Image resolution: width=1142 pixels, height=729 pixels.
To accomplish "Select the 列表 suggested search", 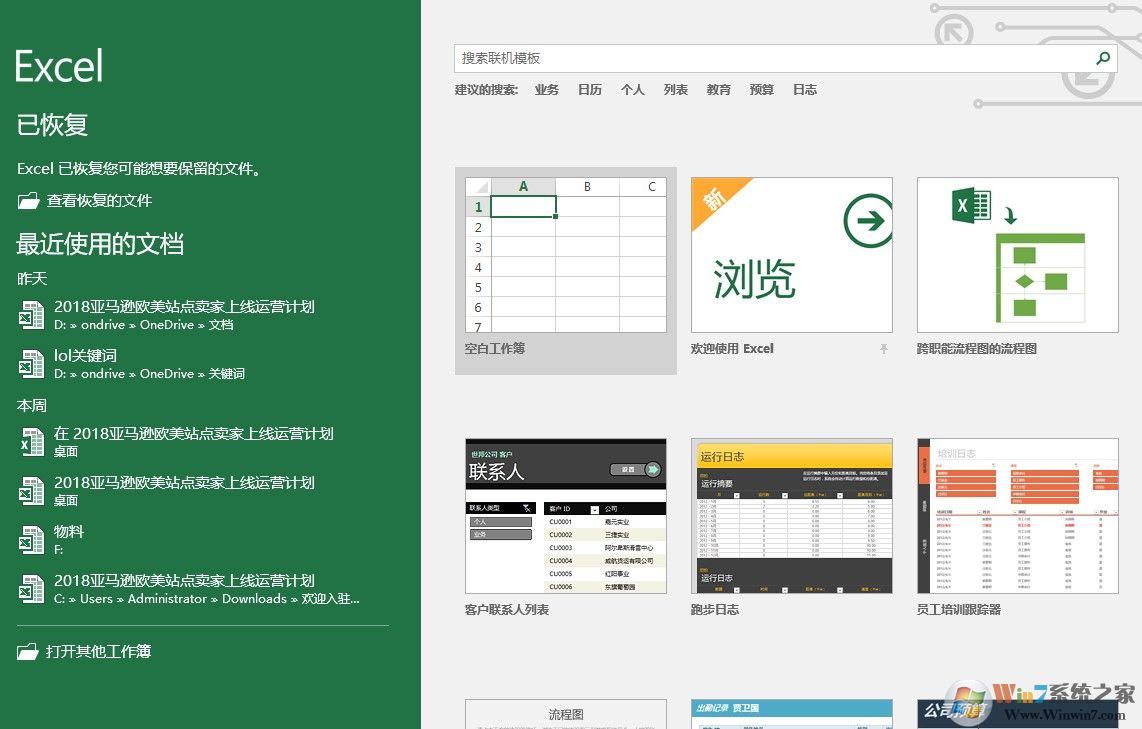I will [x=675, y=90].
